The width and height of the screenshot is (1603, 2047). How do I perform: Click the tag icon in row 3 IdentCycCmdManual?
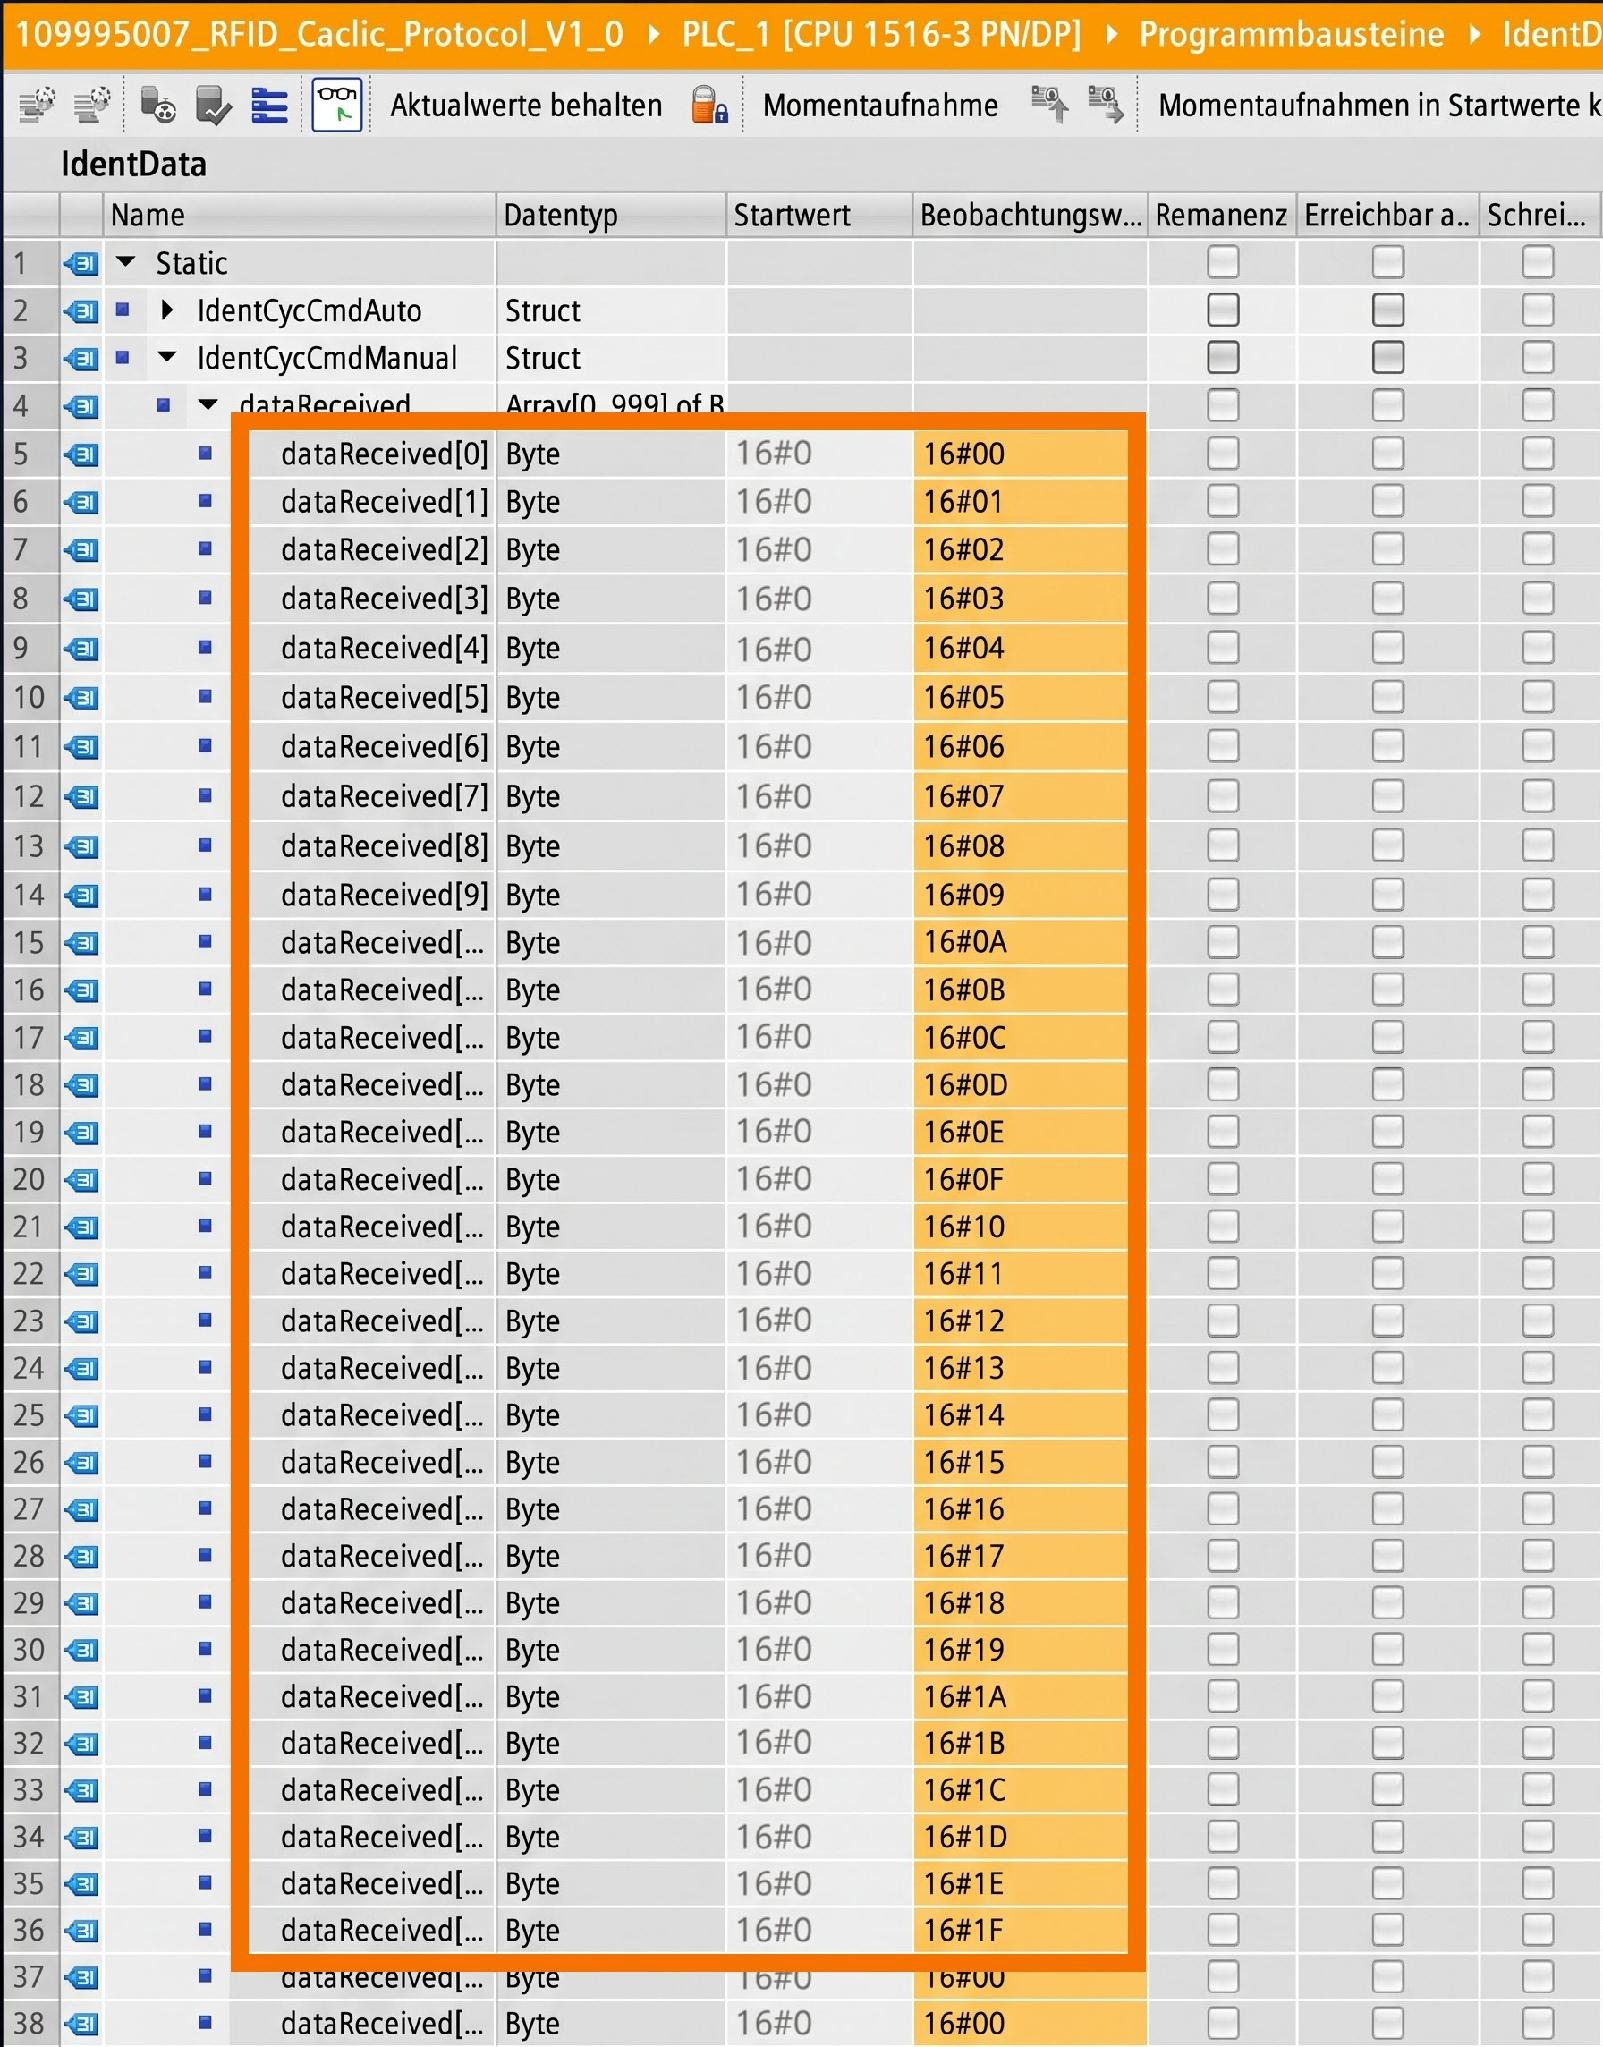pyautogui.click(x=82, y=358)
